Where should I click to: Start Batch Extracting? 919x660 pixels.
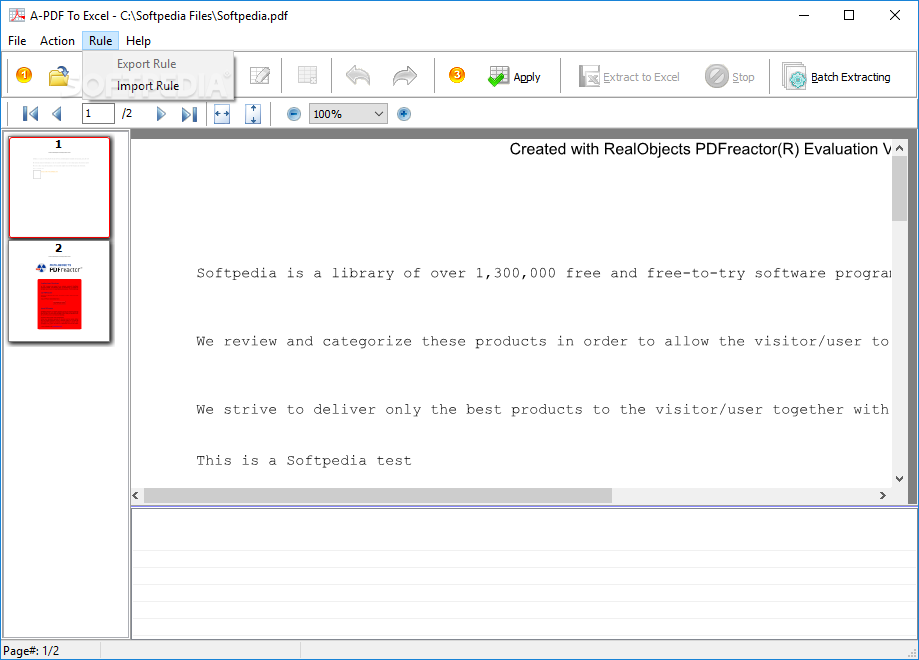pyautogui.click(x=836, y=77)
